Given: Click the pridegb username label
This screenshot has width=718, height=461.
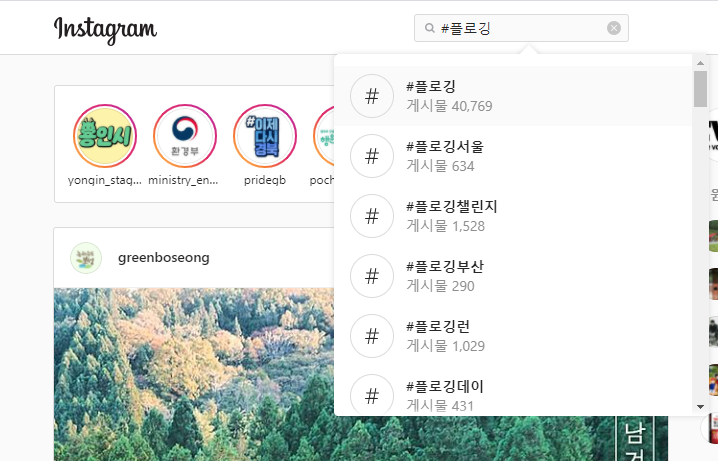Looking at the screenshot, I should pos(265,180).
